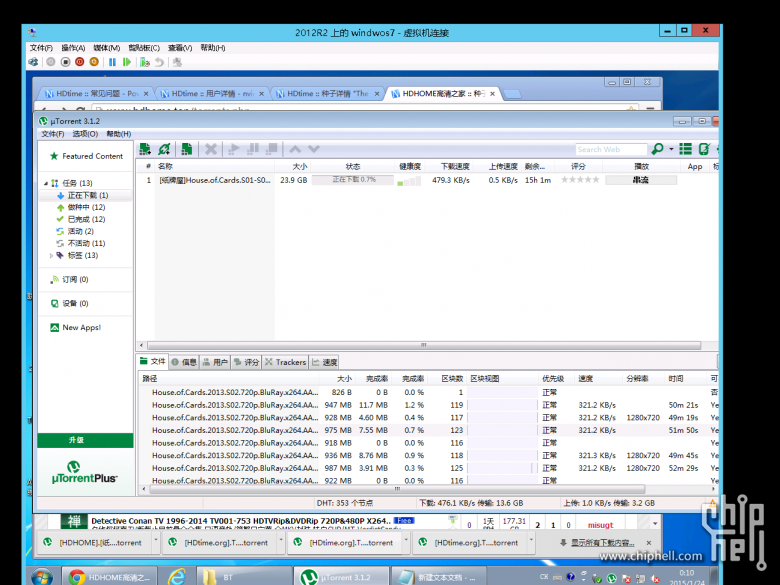The height and width of the screenshot is (585, 780).
Task: Switch to 速度 tab
Action: [324, 362]
